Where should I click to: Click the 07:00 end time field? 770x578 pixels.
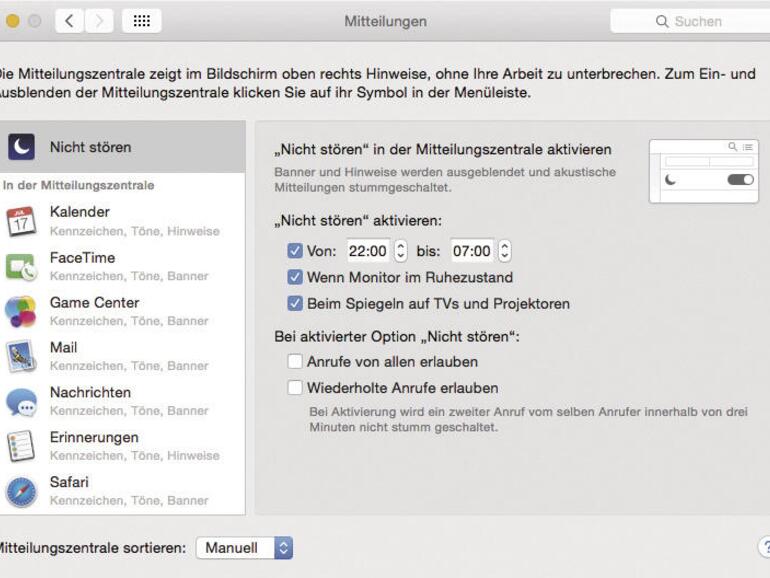(x=472, y=250)
